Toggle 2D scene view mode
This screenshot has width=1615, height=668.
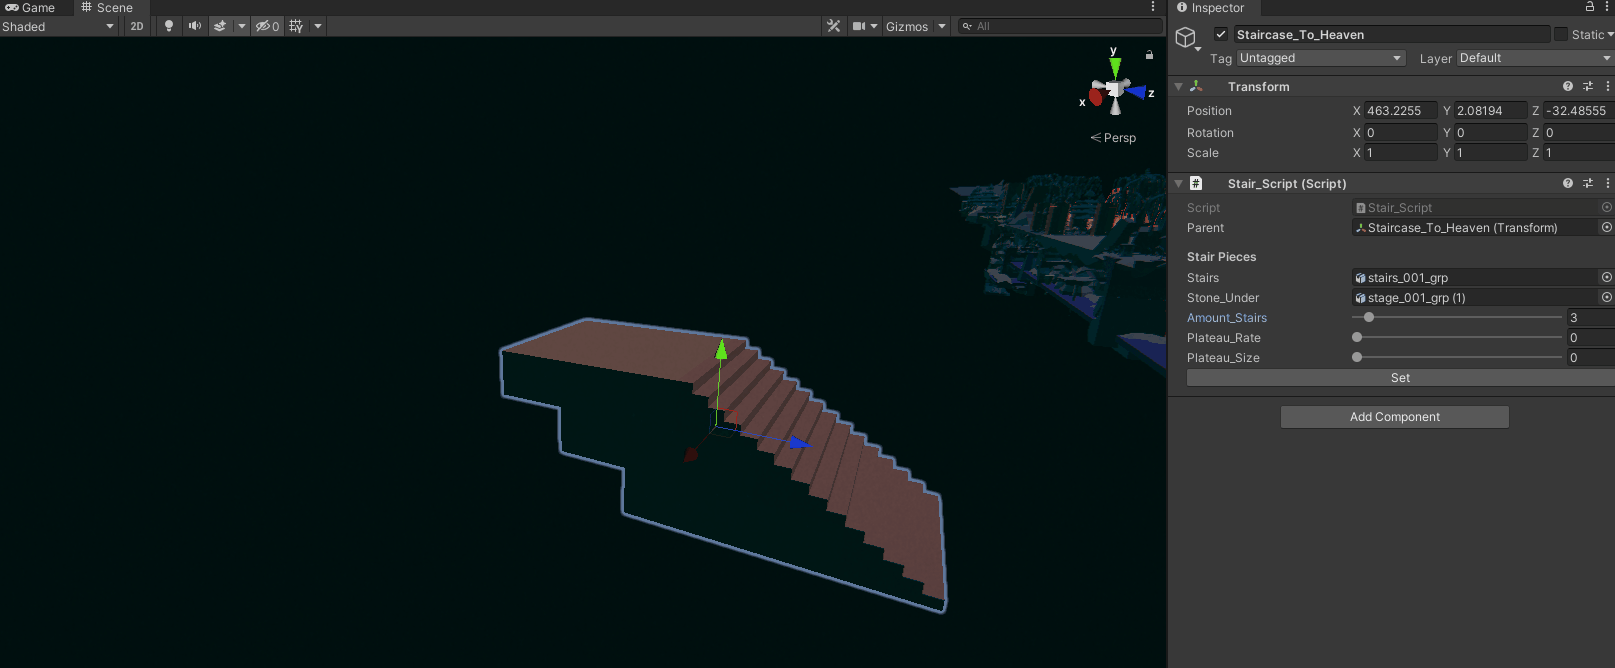pyautogui.click(x=137, y=26)
